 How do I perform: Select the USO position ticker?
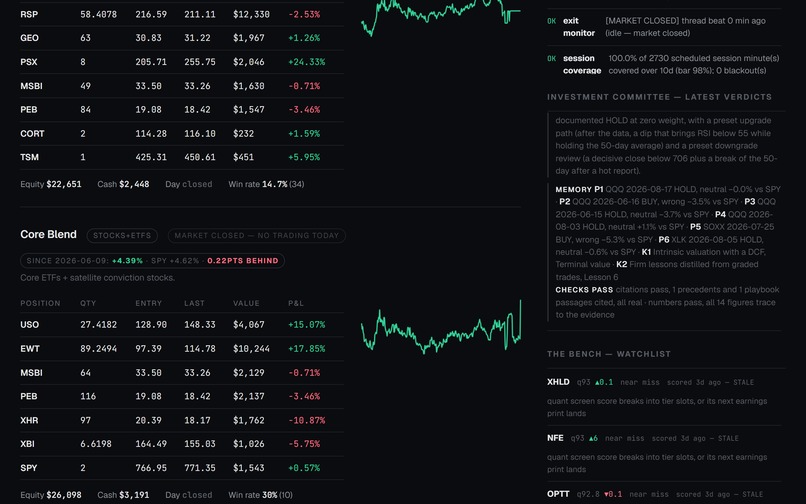[29, 325]
